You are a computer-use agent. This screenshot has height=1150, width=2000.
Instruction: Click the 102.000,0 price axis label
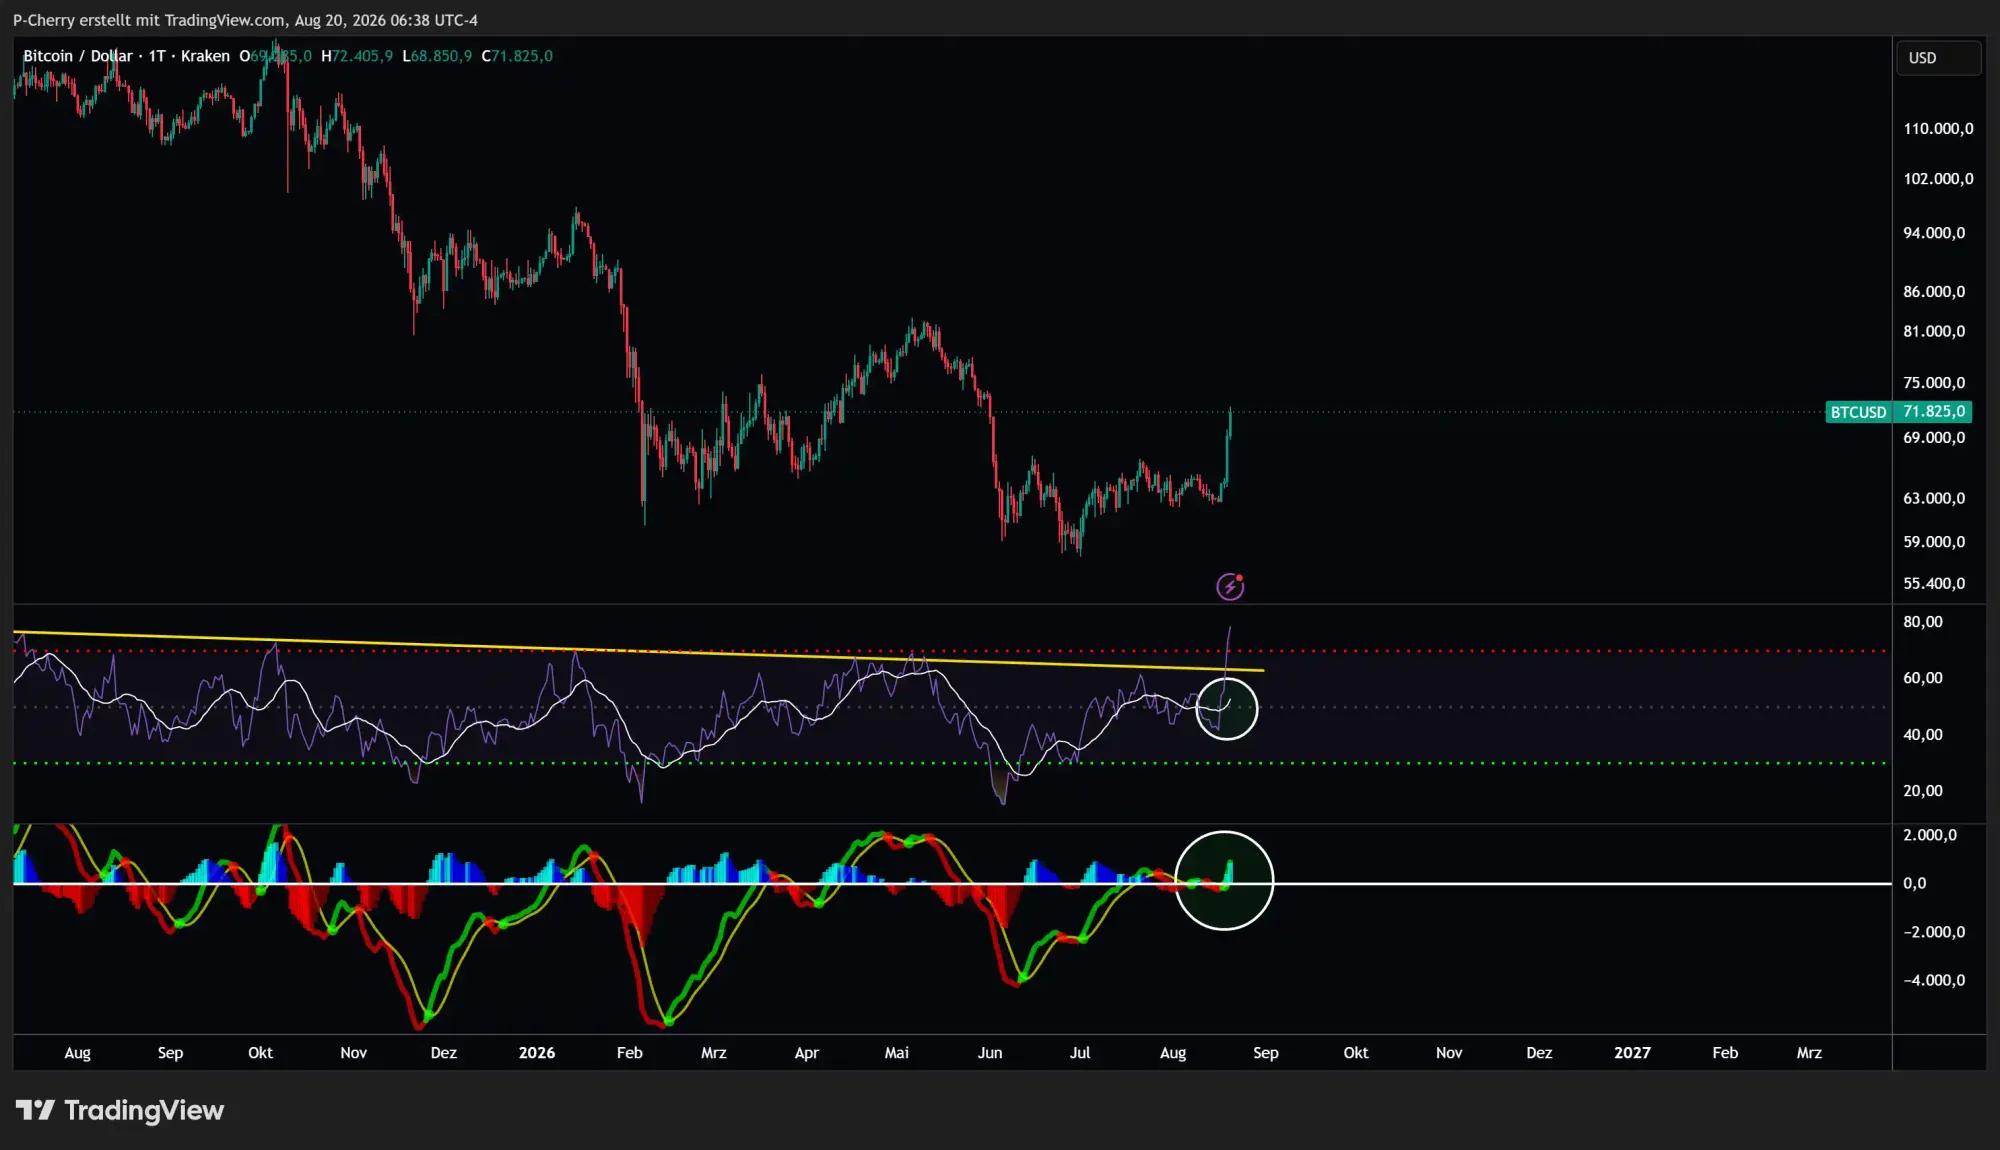(x=1938, y=179)
